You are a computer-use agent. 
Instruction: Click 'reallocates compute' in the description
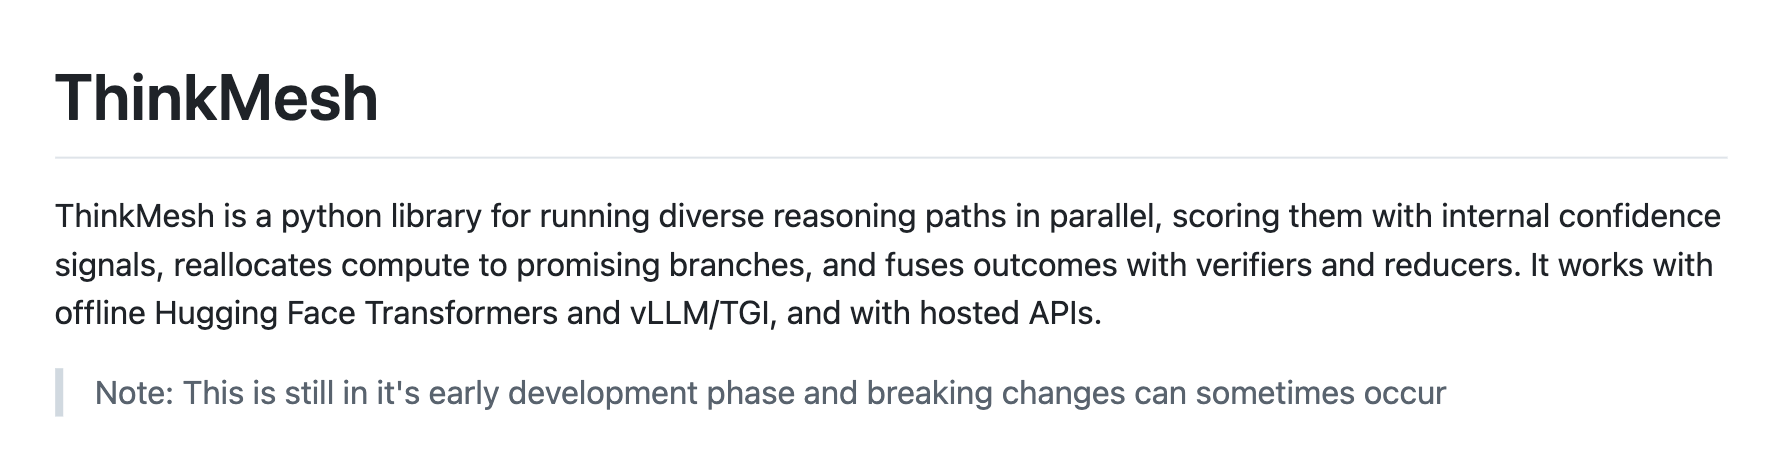[338, 265]
